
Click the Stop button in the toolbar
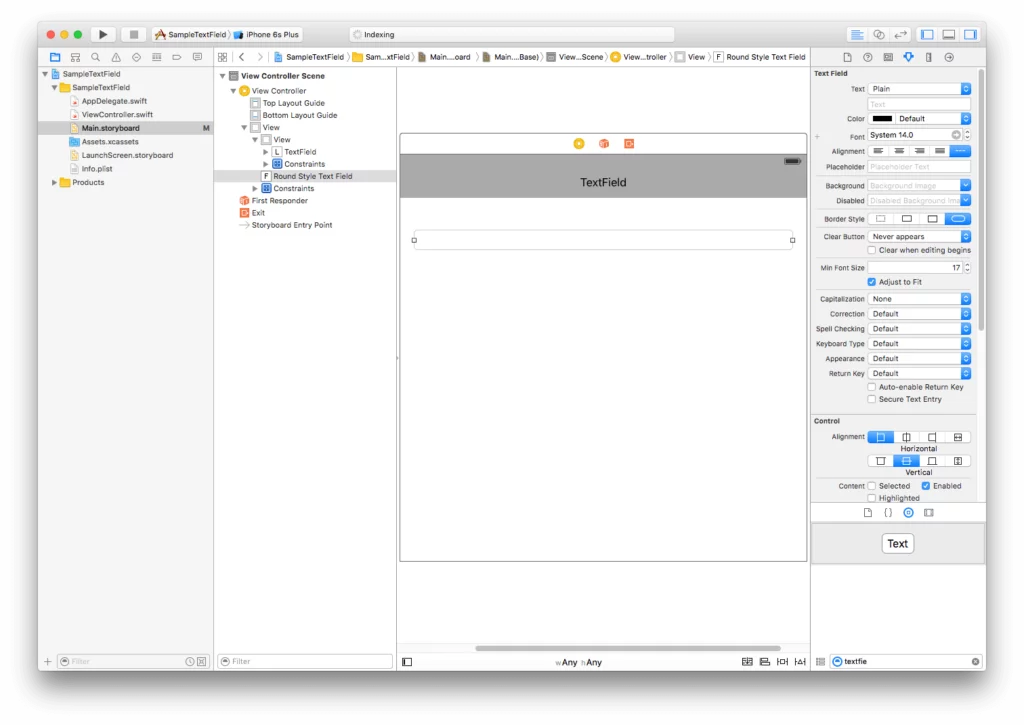pos(134,34)
